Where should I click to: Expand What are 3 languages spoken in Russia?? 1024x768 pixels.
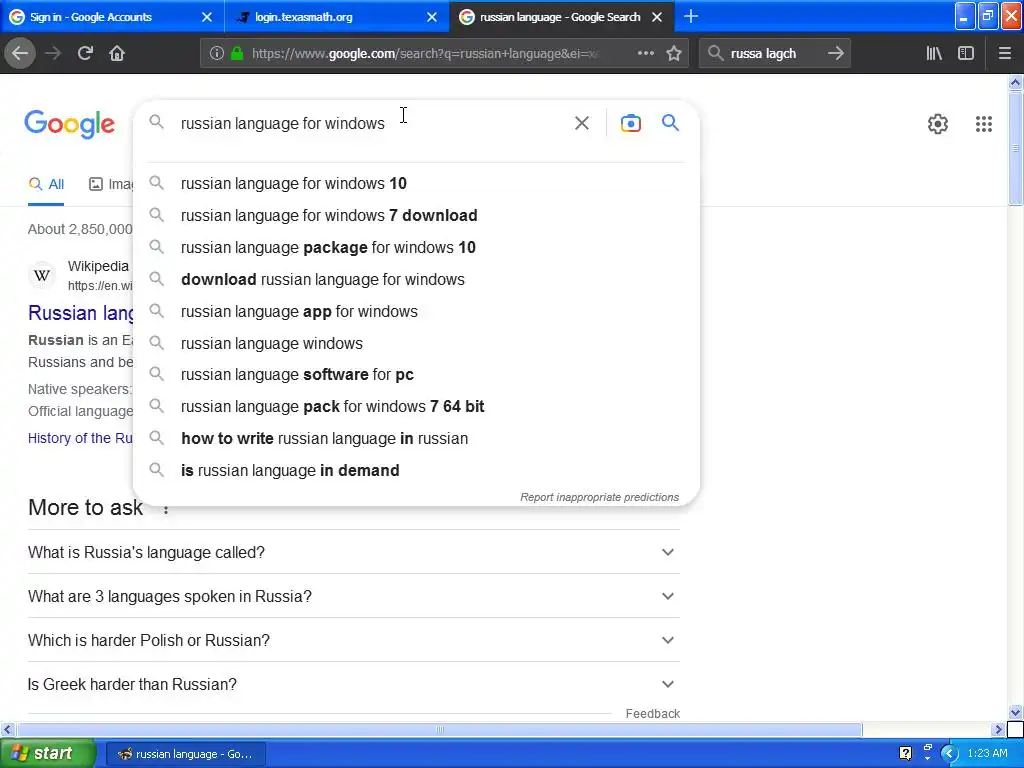tap(353, 596)
